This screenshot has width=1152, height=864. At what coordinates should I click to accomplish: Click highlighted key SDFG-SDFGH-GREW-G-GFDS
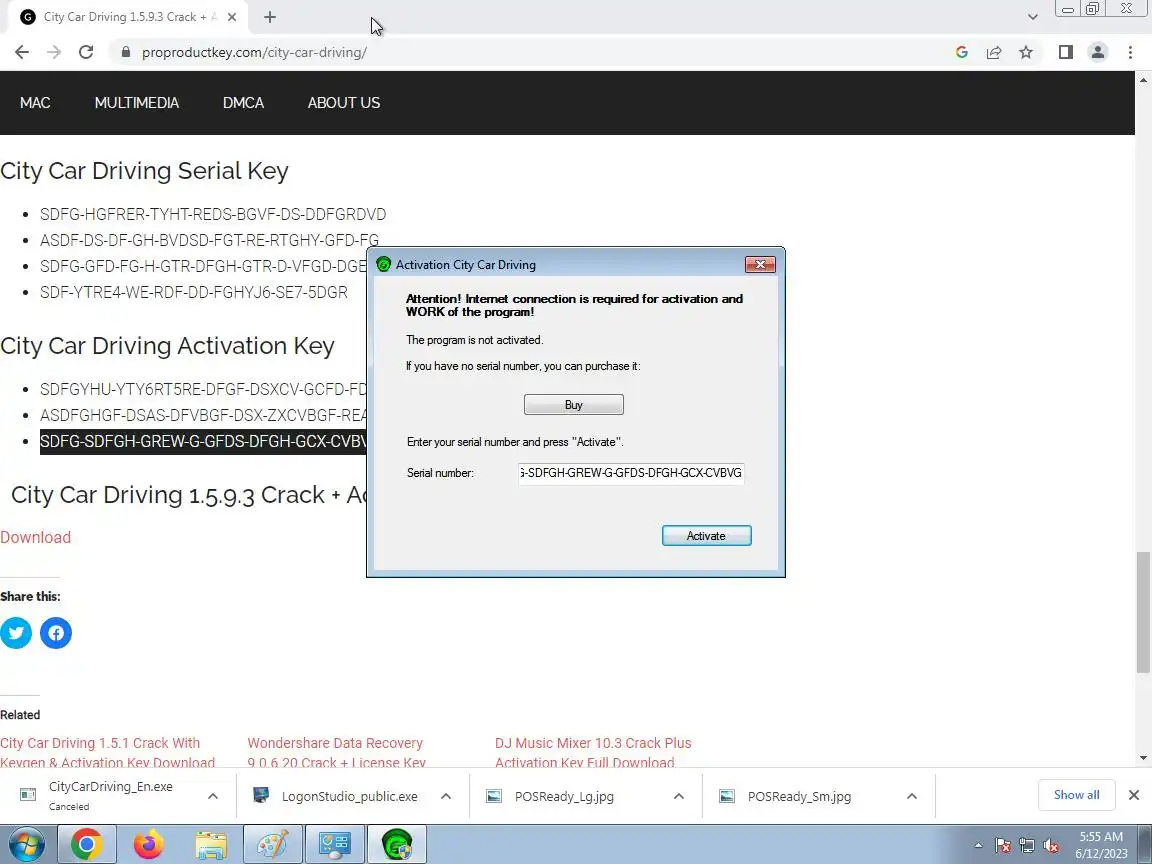[203, 442]
